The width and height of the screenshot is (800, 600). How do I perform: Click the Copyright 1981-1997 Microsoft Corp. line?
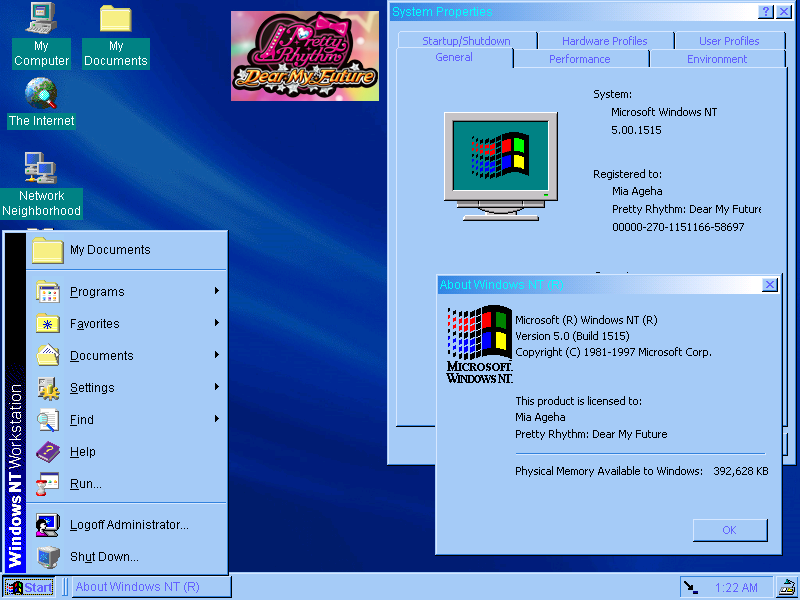point(613,353)
